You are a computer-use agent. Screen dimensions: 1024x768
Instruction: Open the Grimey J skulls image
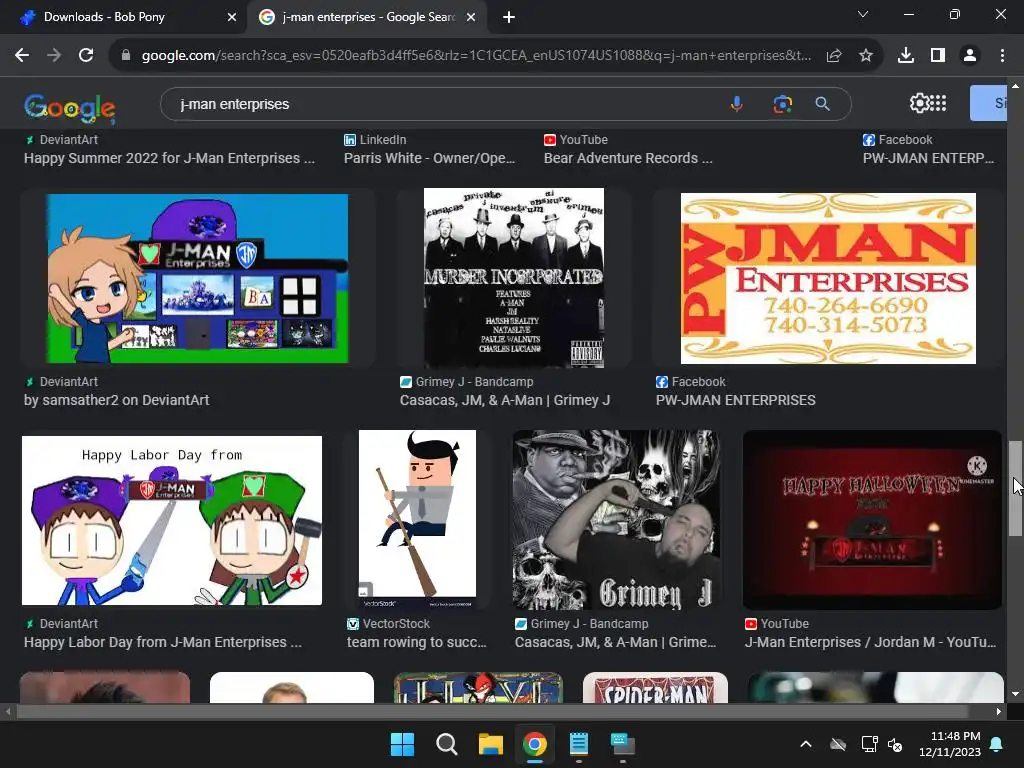616,520
